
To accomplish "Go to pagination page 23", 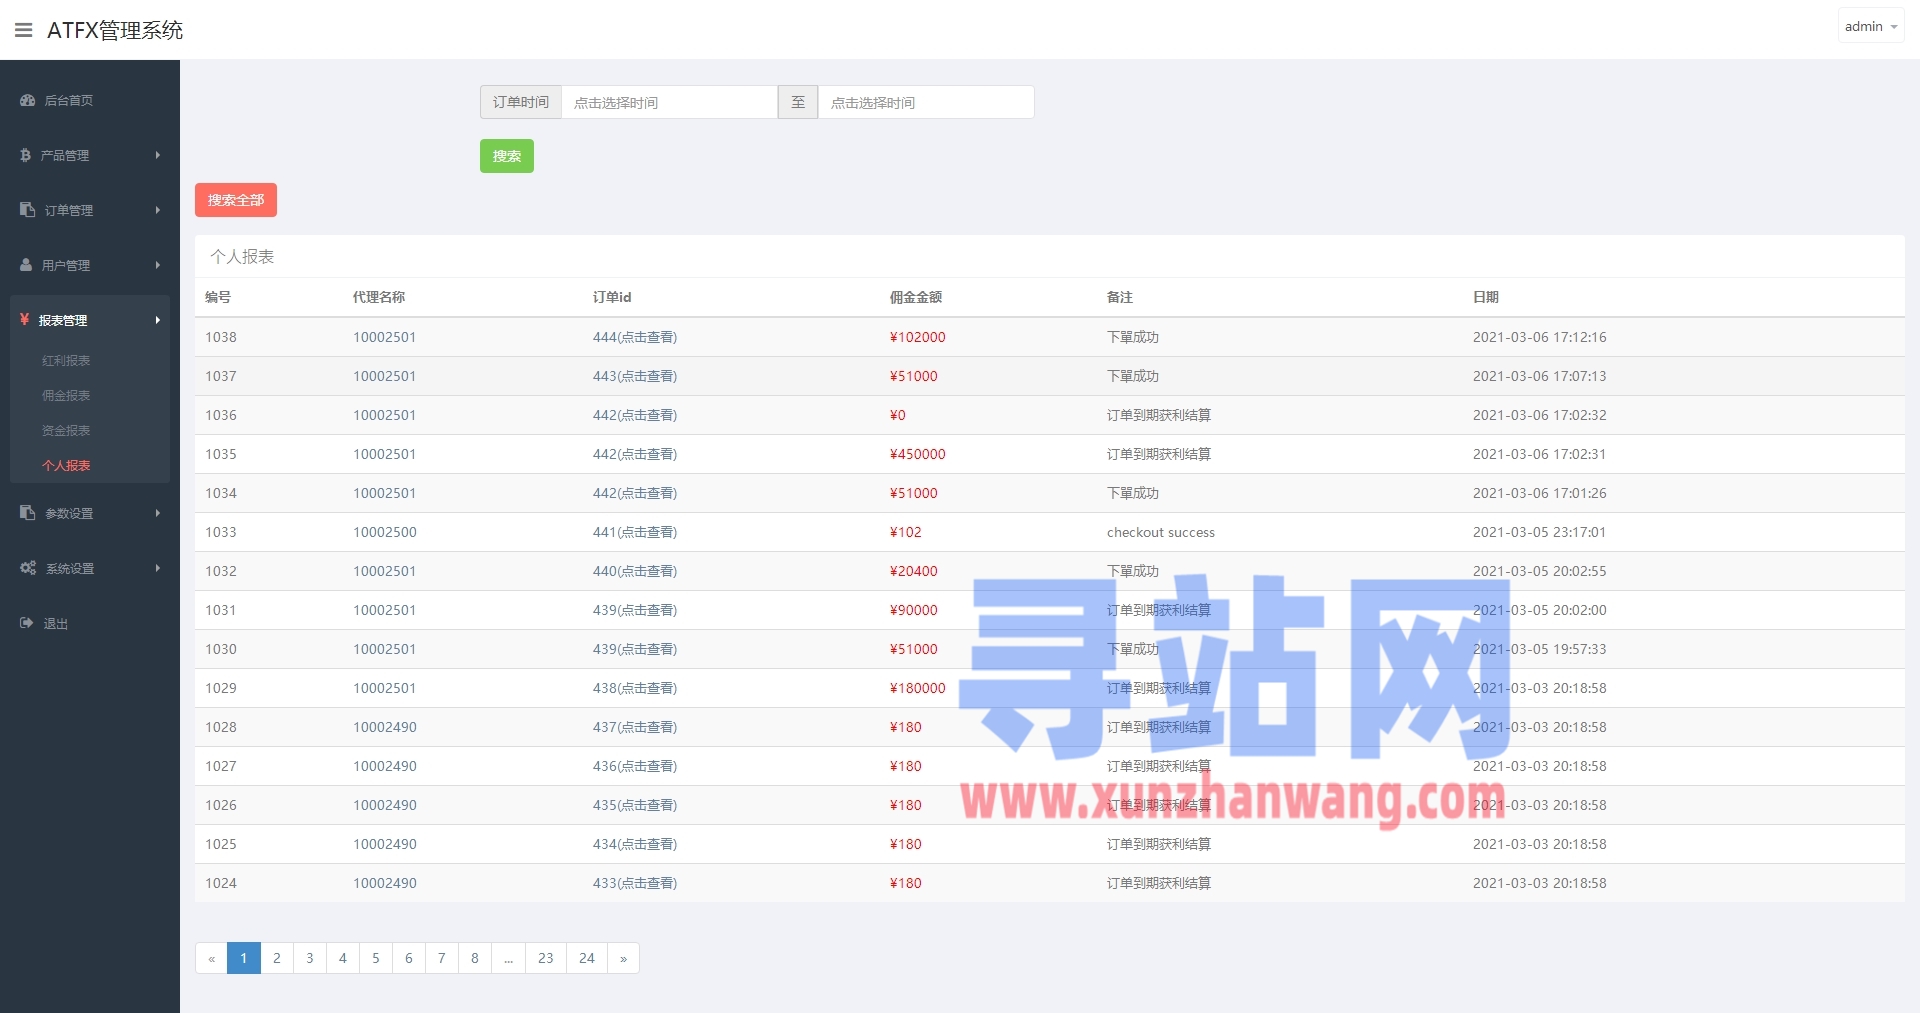I will [x=546, y=958].
